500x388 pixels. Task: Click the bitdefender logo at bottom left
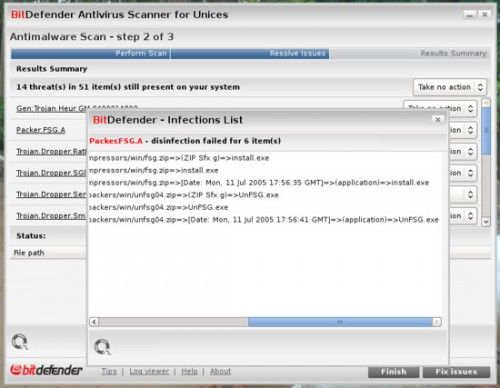point(46,370)
